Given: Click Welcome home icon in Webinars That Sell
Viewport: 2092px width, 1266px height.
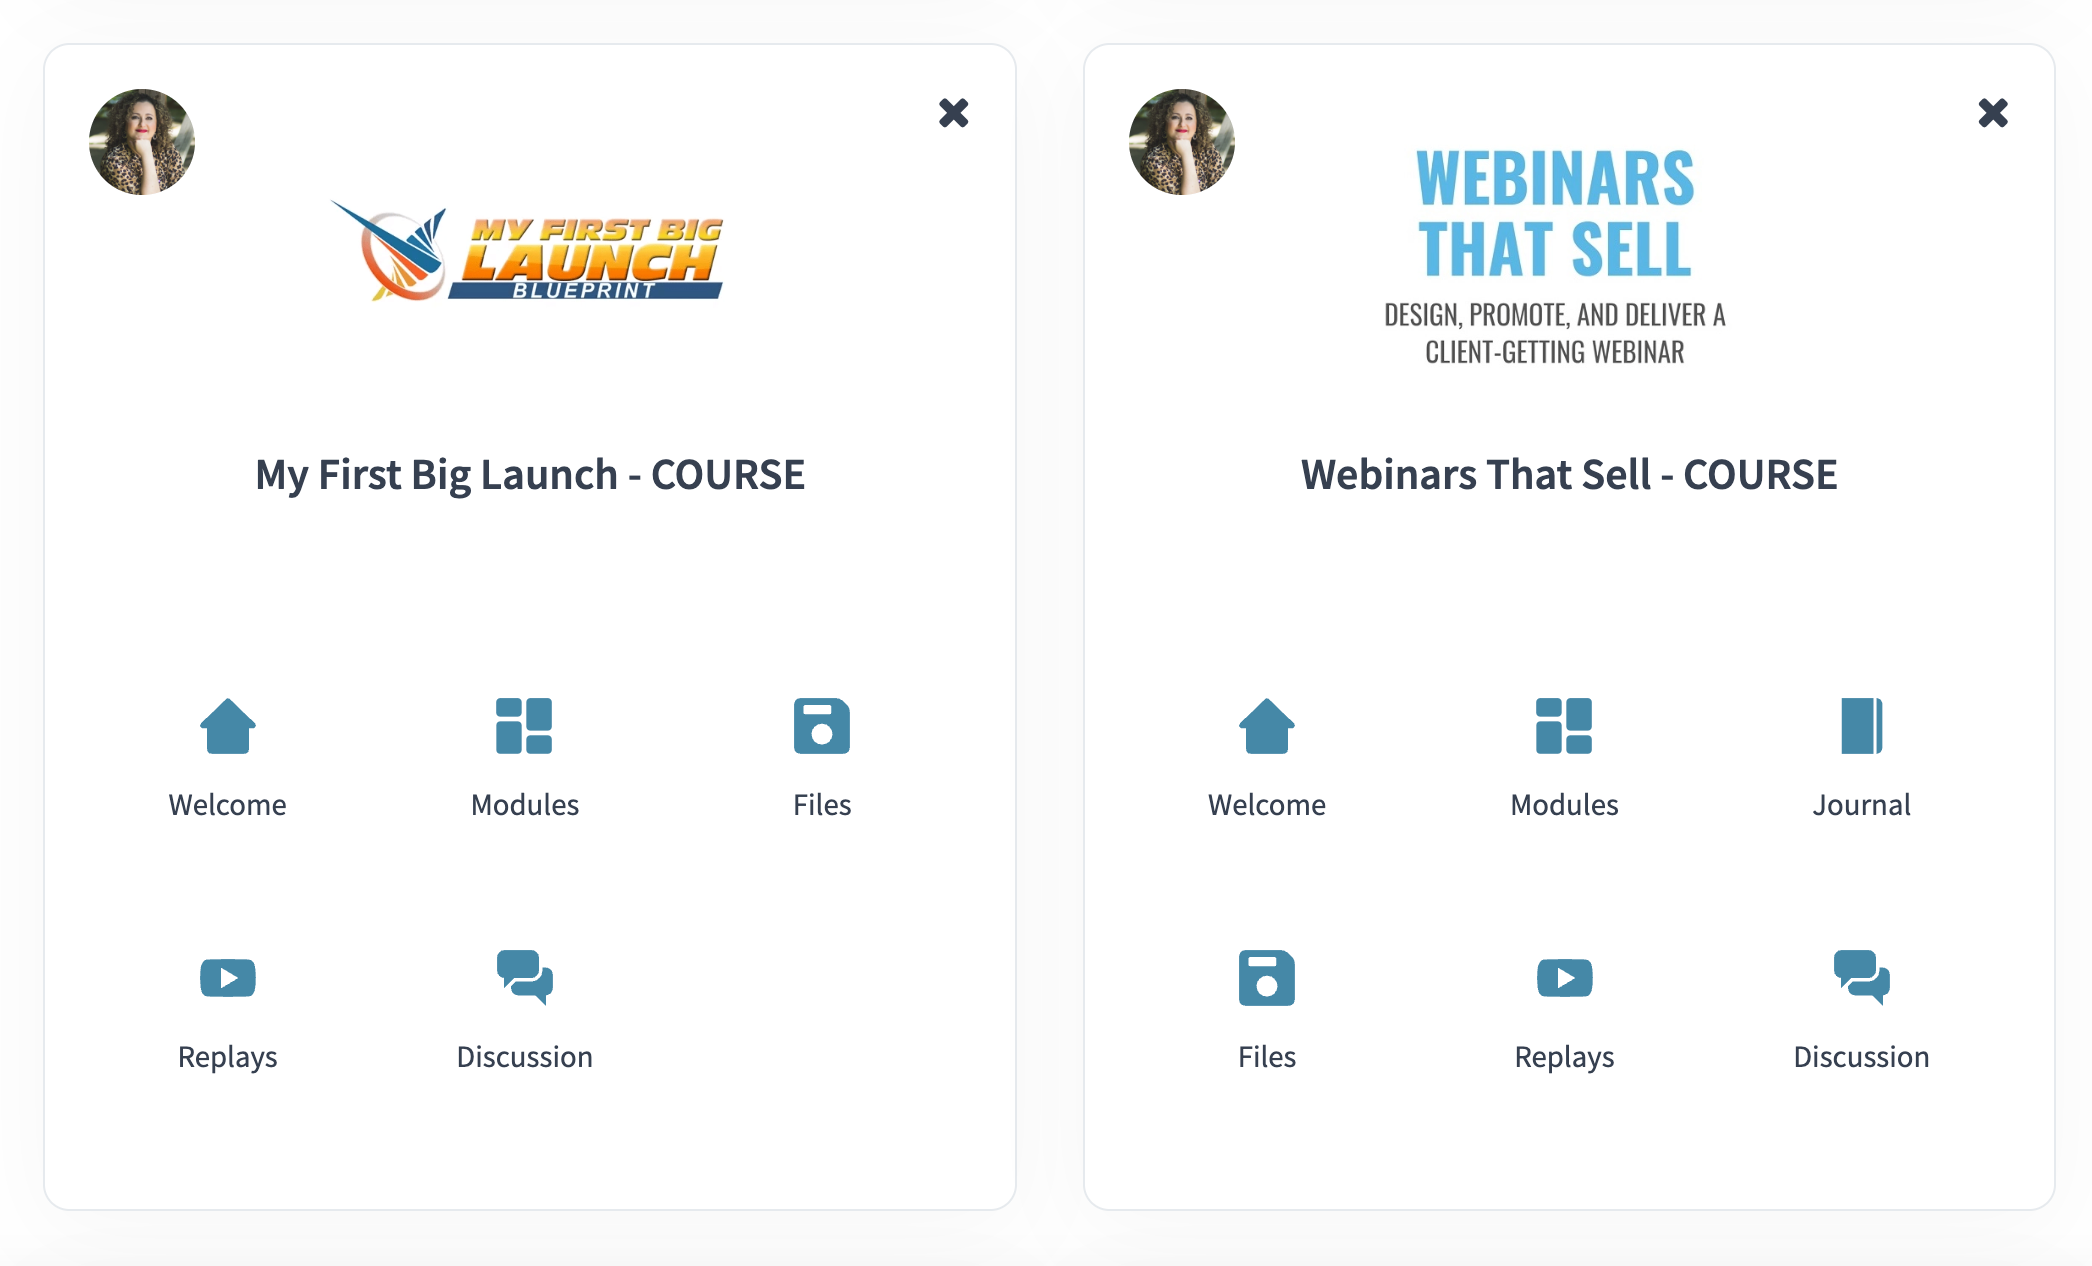Looking at the screenshot, I should tap(1267, 726).
